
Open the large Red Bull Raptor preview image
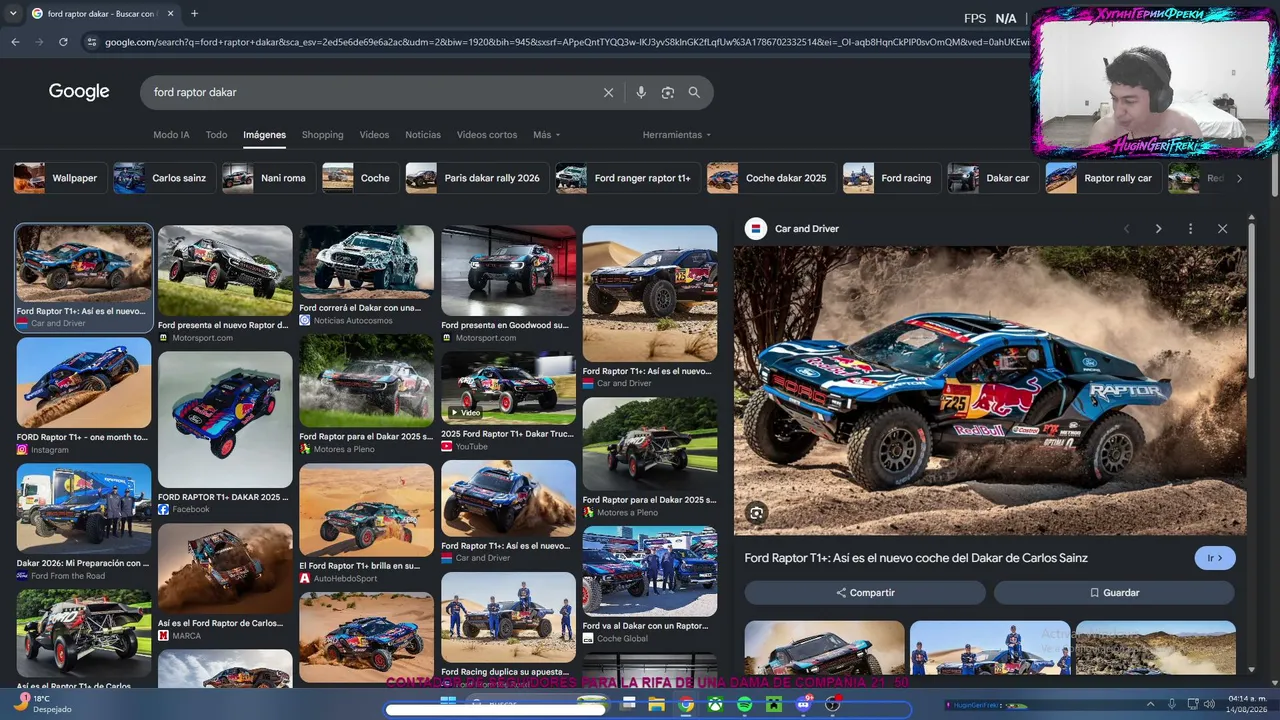tap(990, 391)
